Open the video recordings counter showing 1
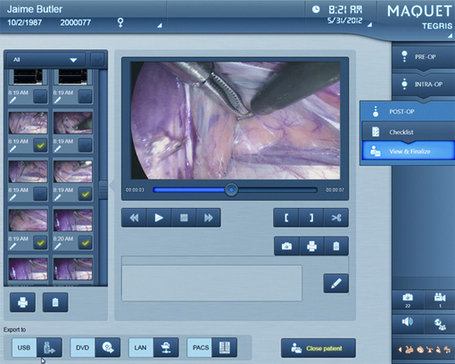The image size is (455, 364). point(440,300)
